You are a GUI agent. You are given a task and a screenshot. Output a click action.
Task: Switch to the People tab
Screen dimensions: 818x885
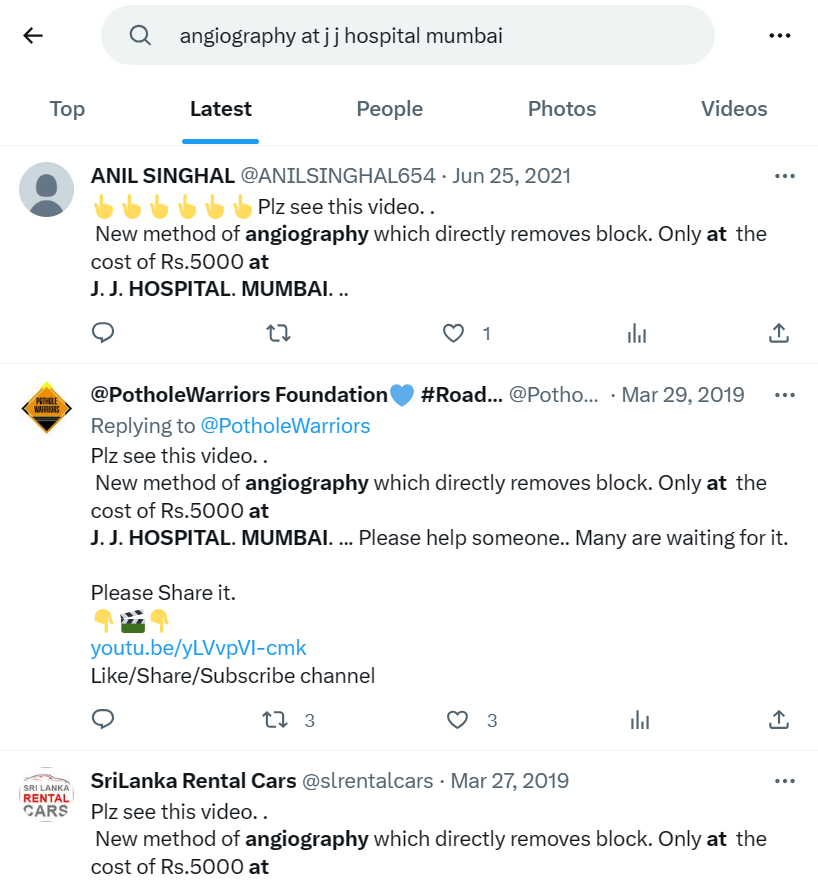point(389,109)
